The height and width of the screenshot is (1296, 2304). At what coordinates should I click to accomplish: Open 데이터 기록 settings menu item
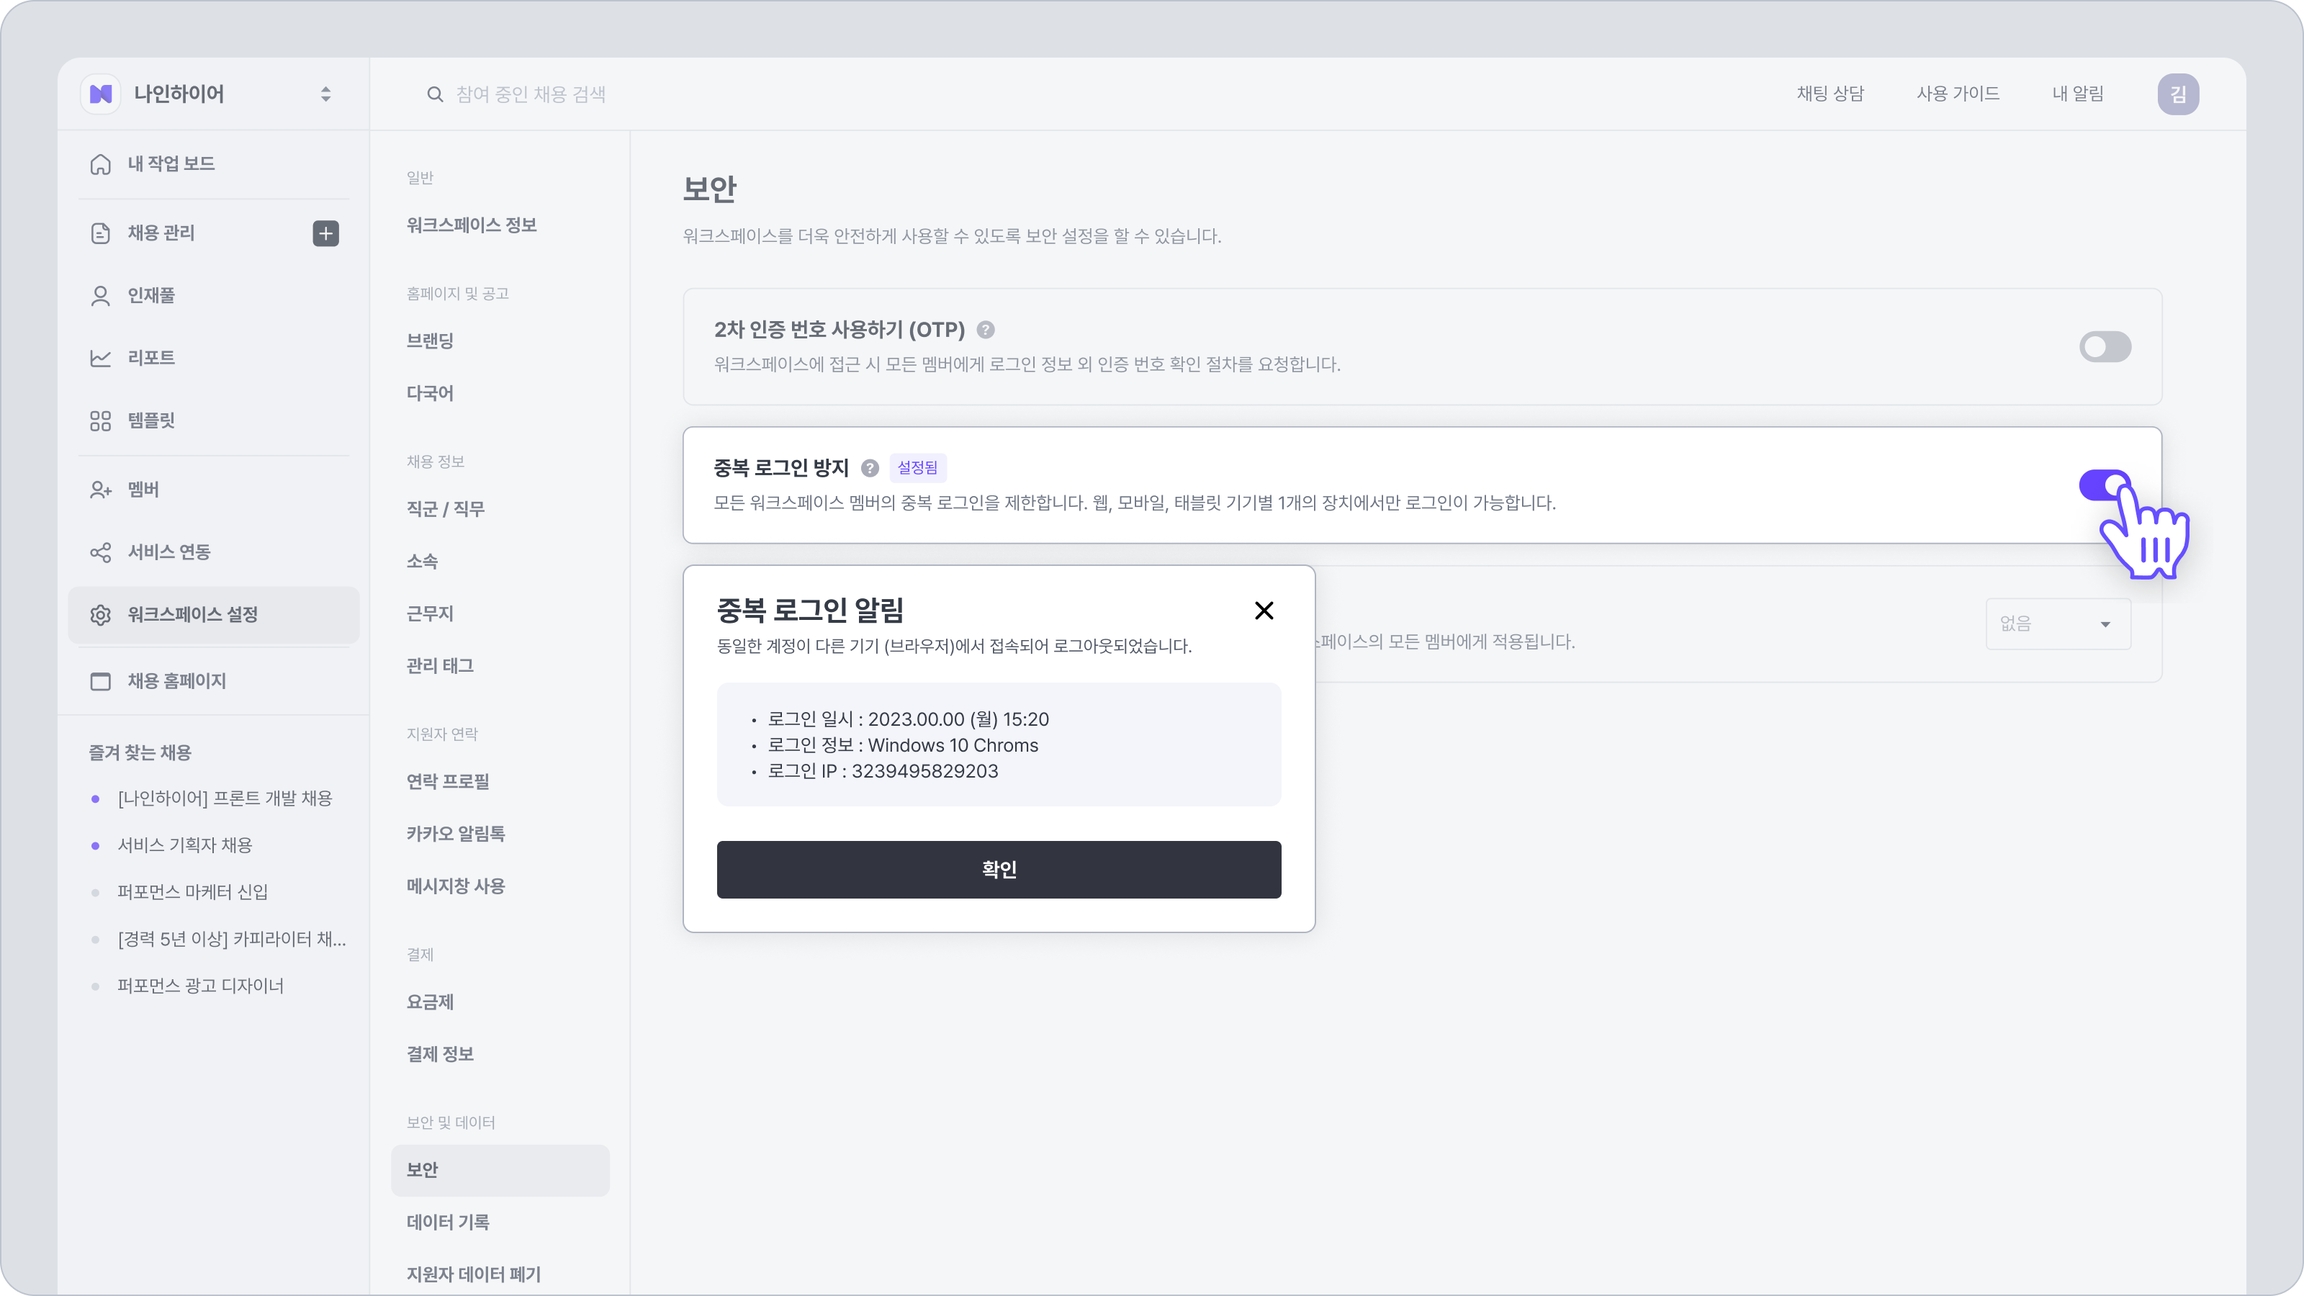(447, 1222)
